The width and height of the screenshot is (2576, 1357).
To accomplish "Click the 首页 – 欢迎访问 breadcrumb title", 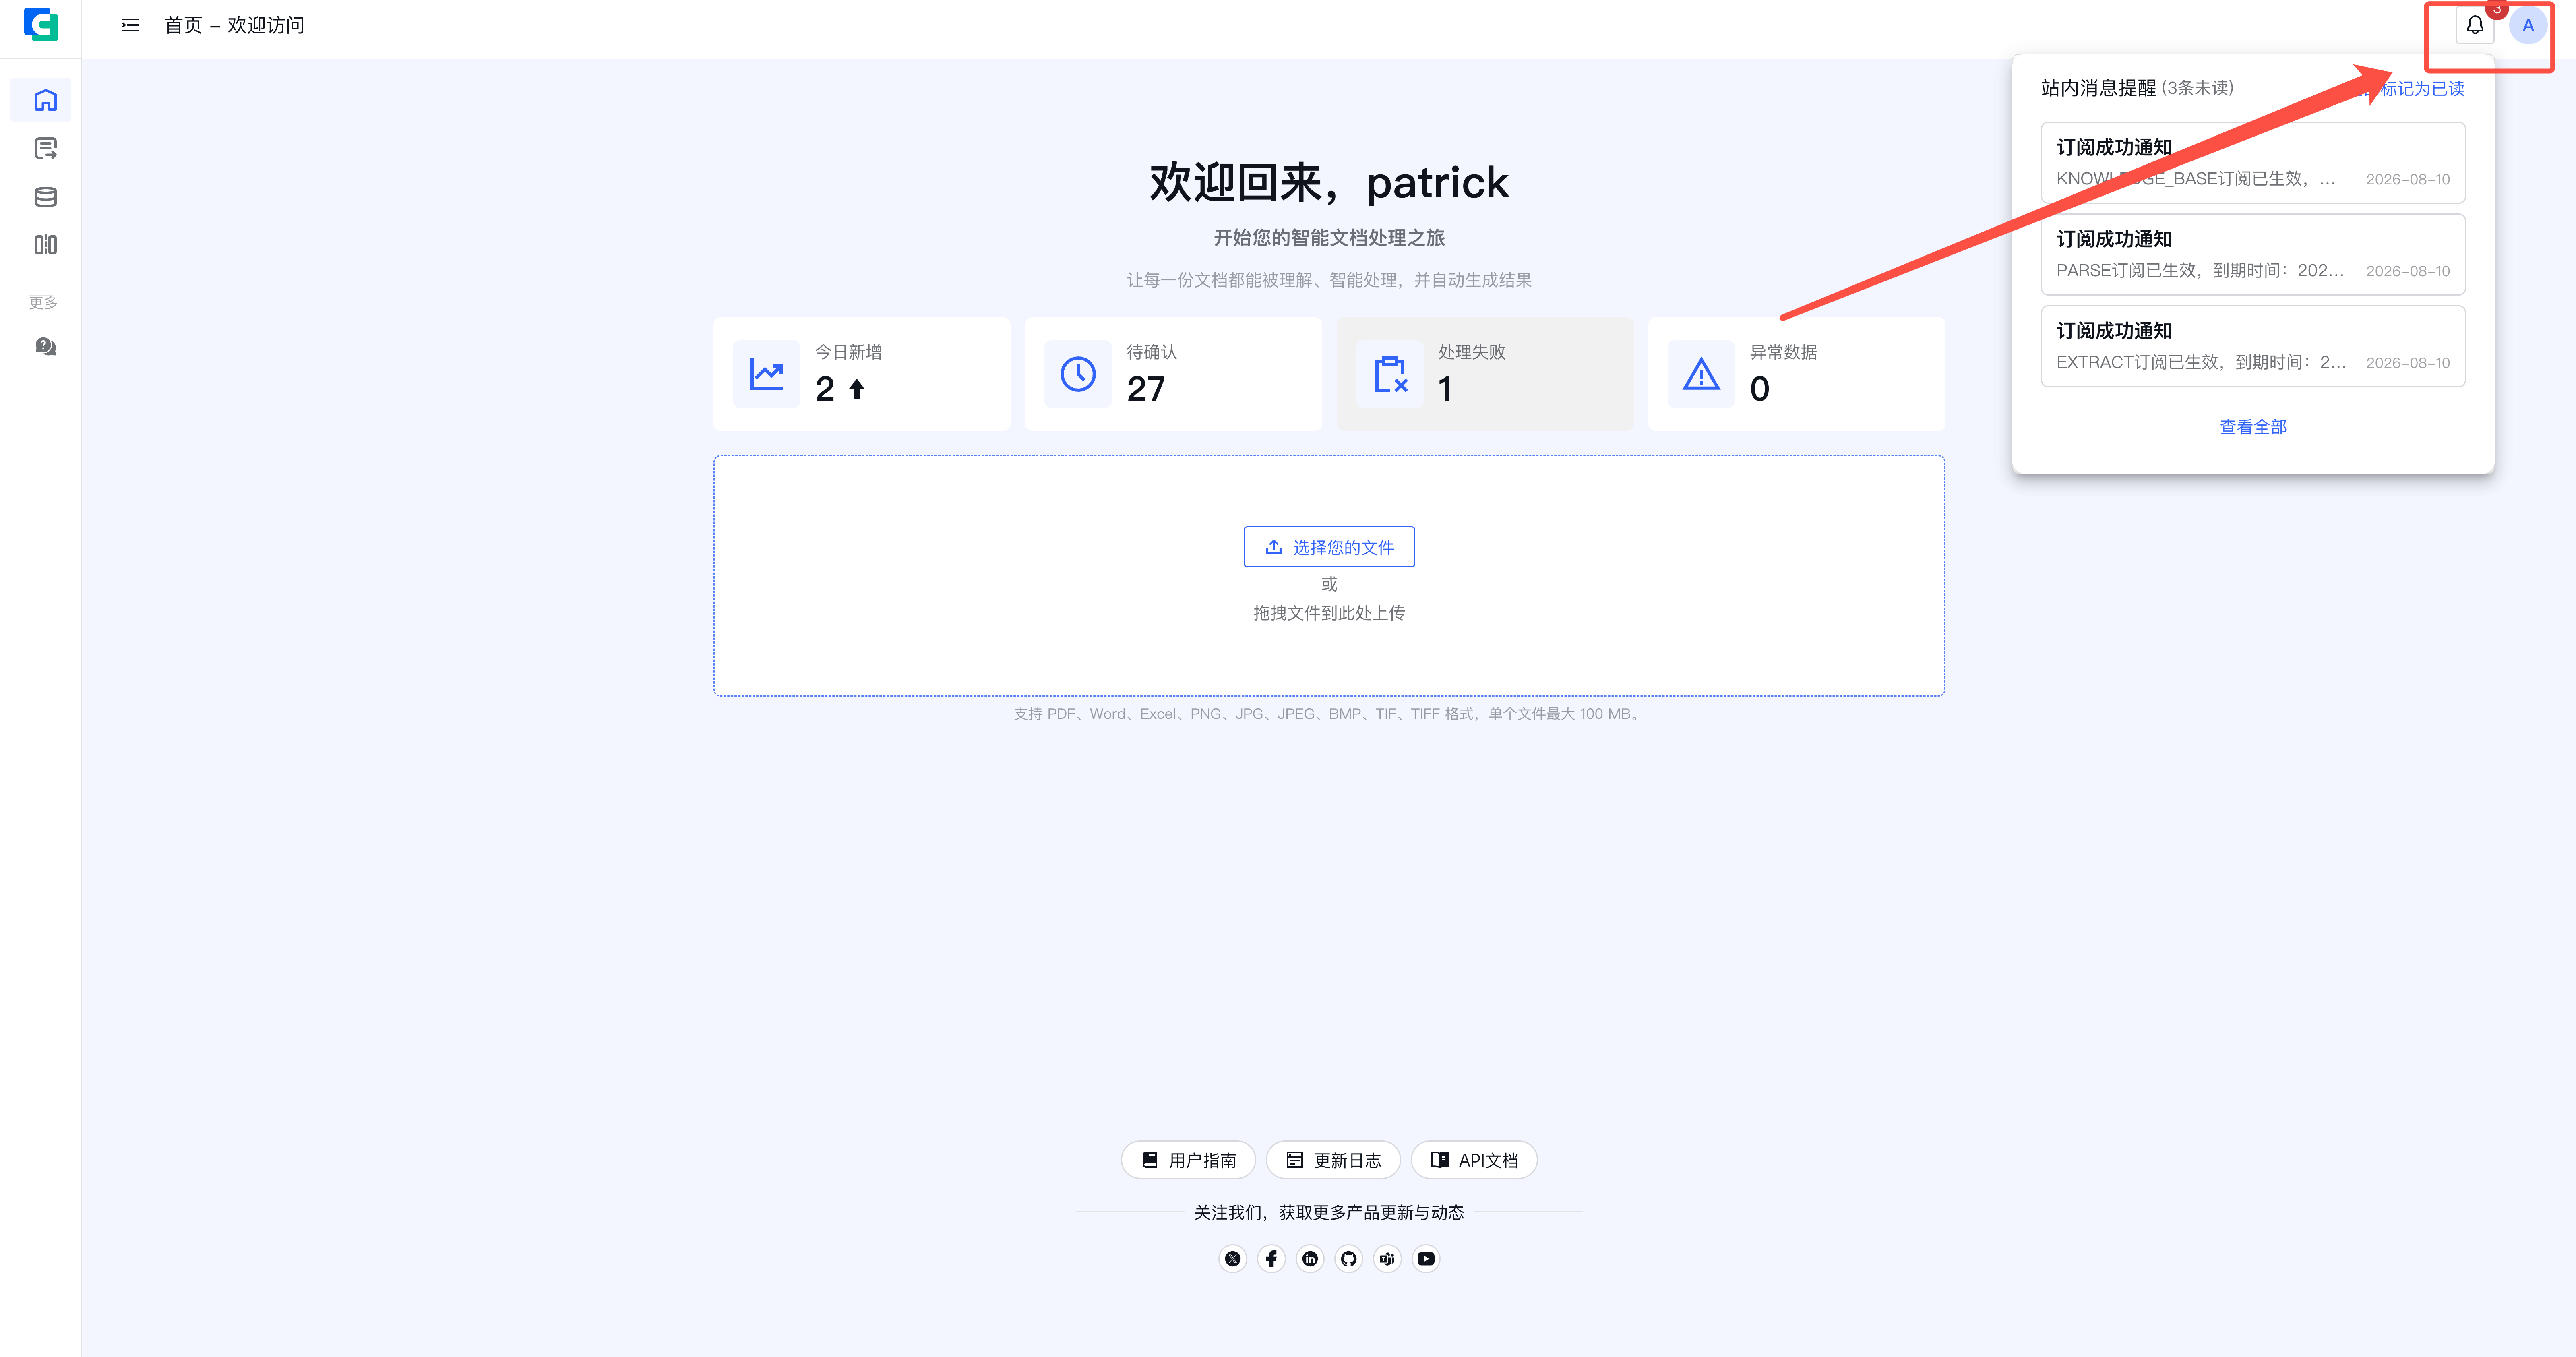I will pyautogui.click(x=234, y=25).
